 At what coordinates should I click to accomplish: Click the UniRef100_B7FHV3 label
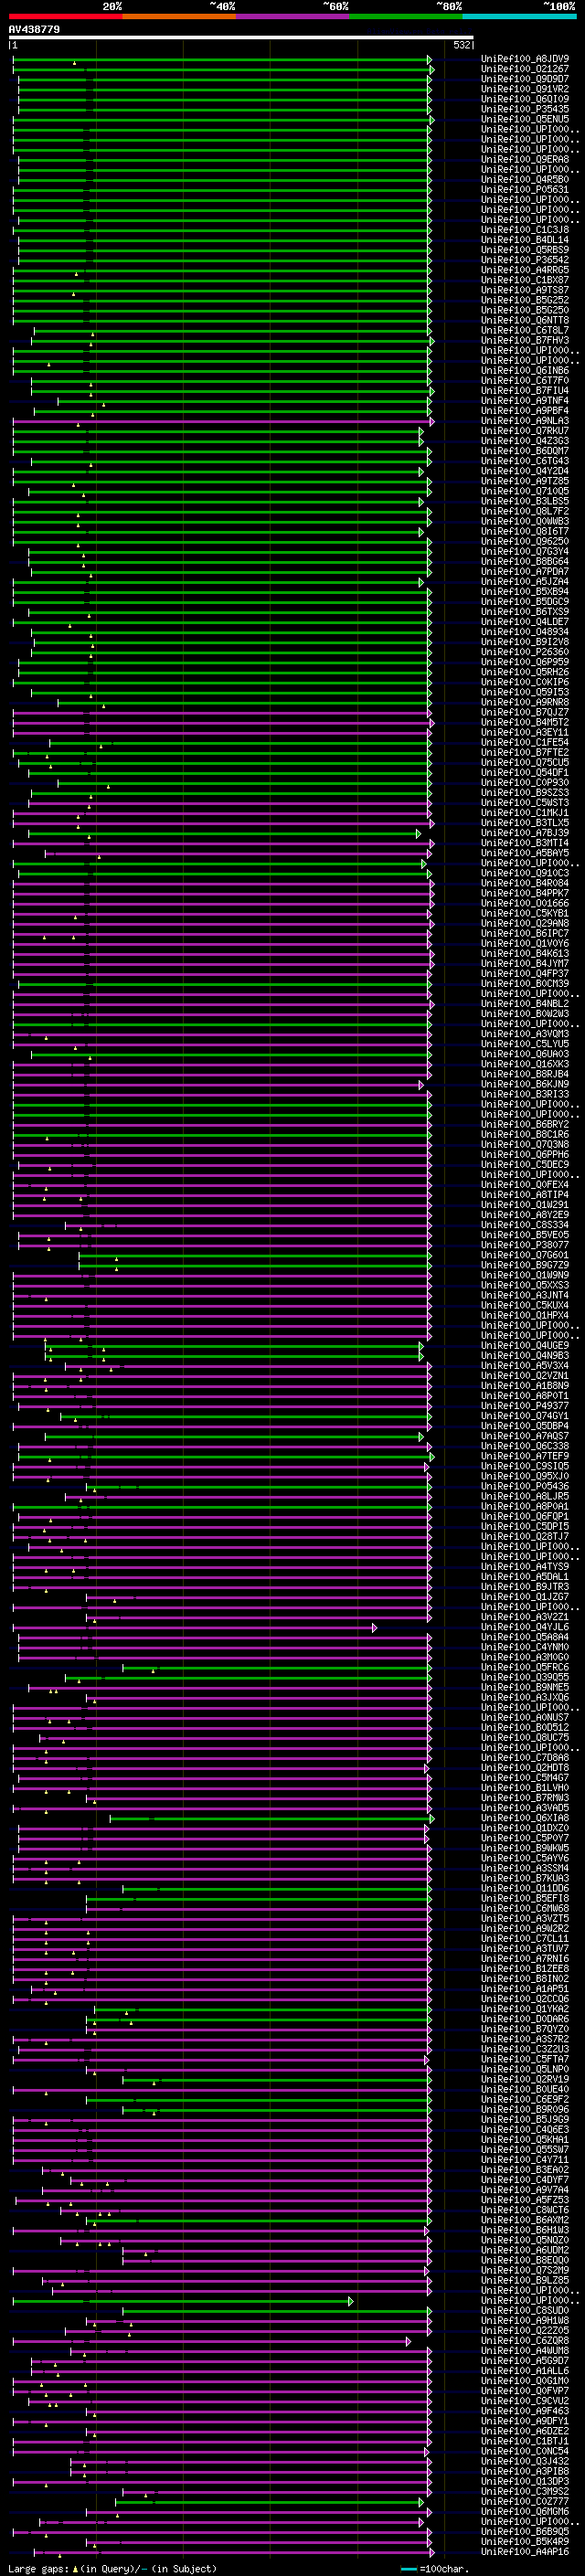525,340
